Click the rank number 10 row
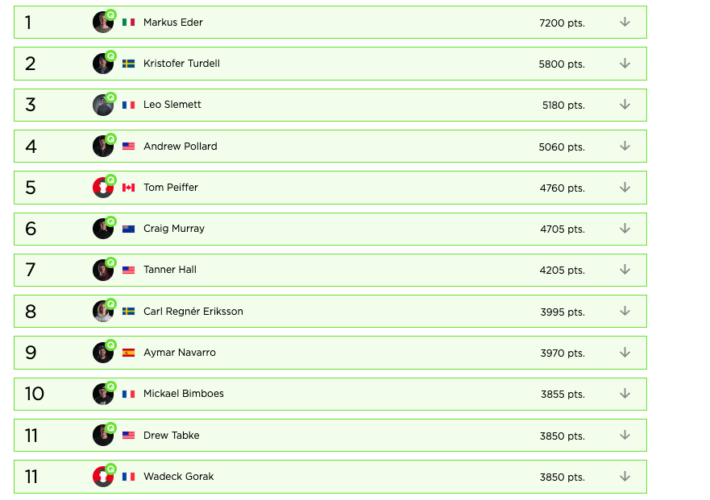The height and width of the screenshot is (500, 710). point(35,394)
